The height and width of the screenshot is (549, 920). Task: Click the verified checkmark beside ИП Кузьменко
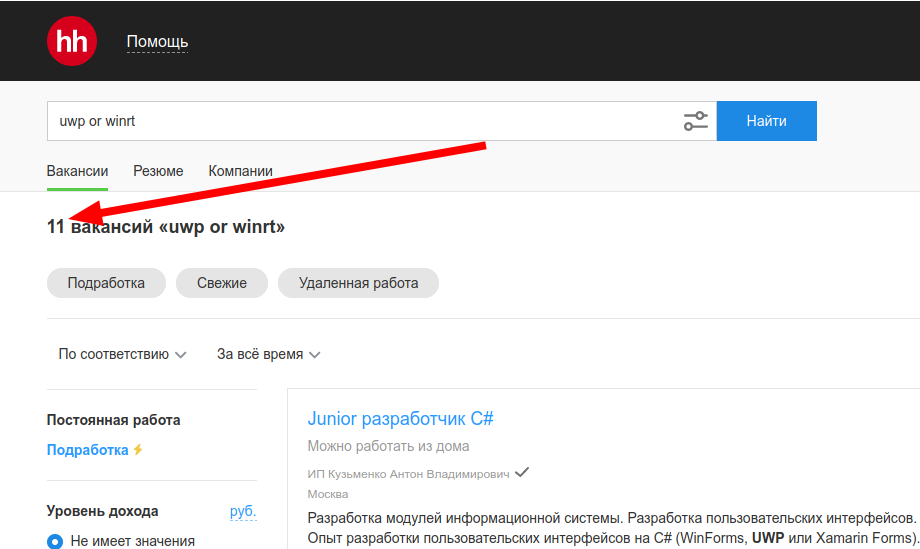pos(522,472)
